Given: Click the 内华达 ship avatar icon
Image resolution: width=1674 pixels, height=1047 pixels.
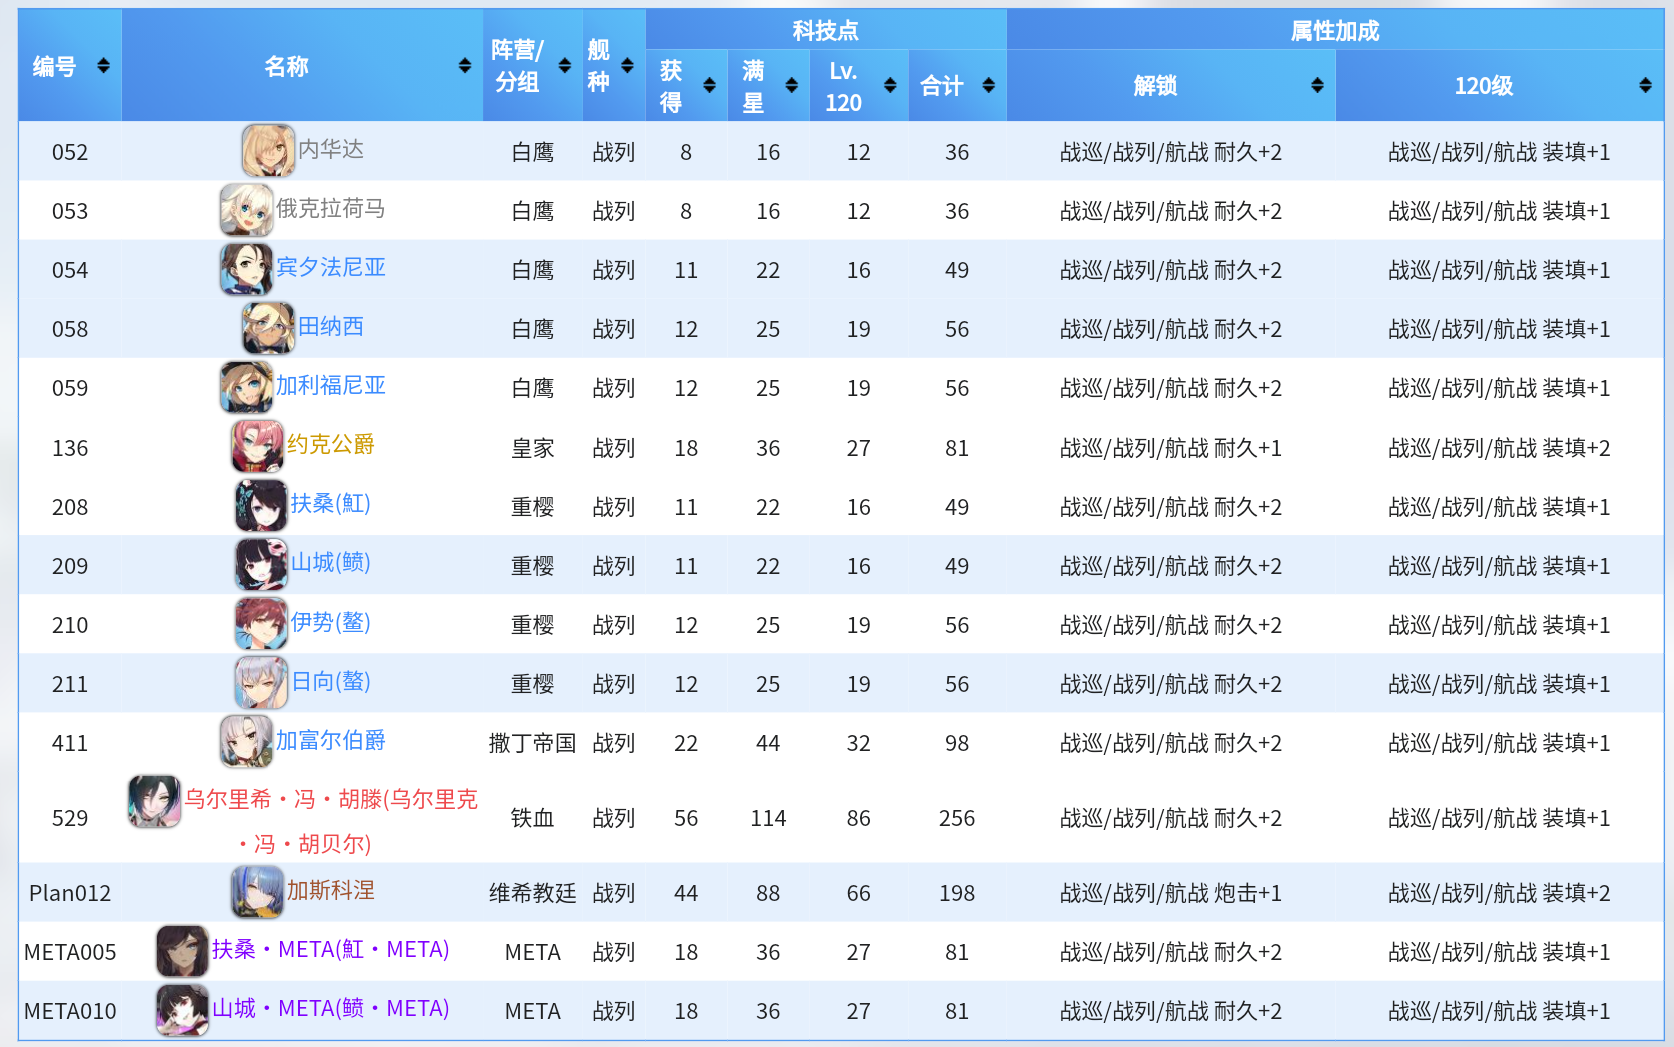Looking at the screenshot, I should [x=268, y=150].
